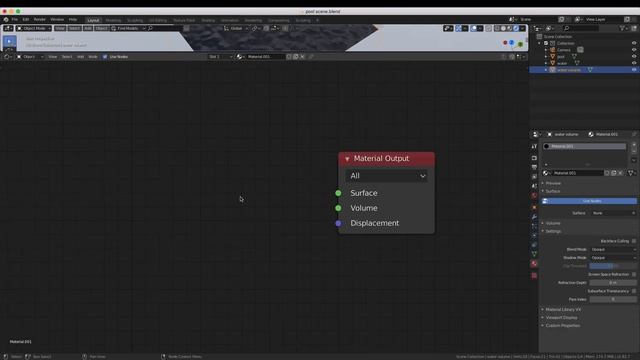Open the Help menu

tap(73, 19)
